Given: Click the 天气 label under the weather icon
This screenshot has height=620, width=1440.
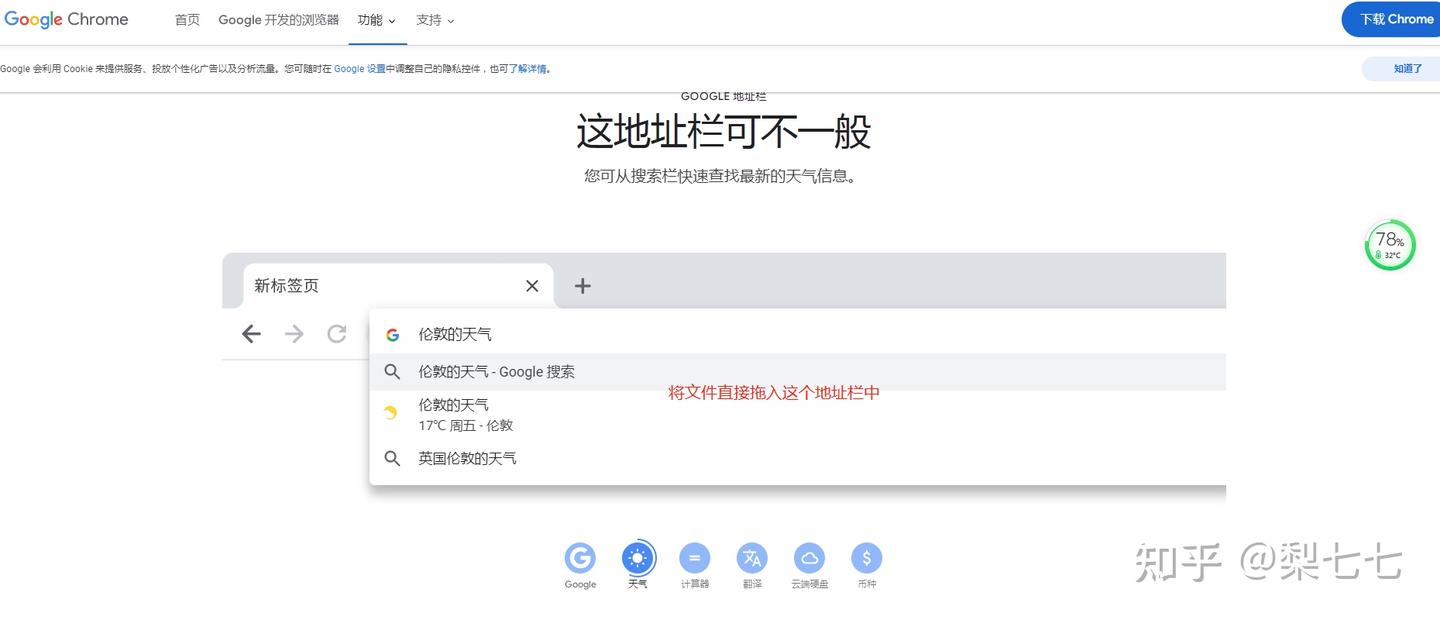Looking at the screenshot, I should tap(638, 584).
